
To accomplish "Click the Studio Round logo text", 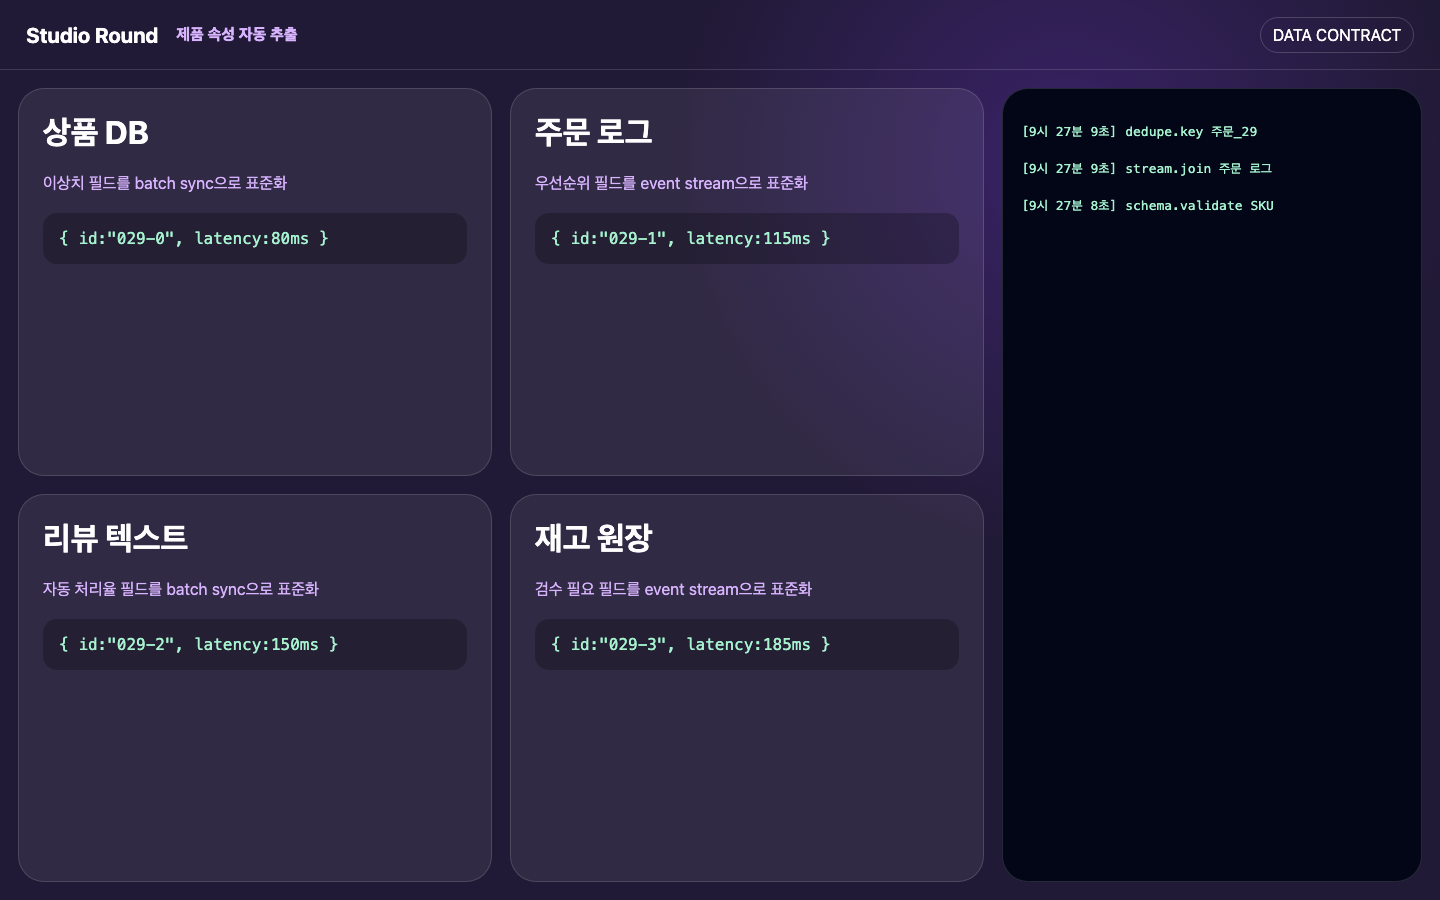I will 92,36.
